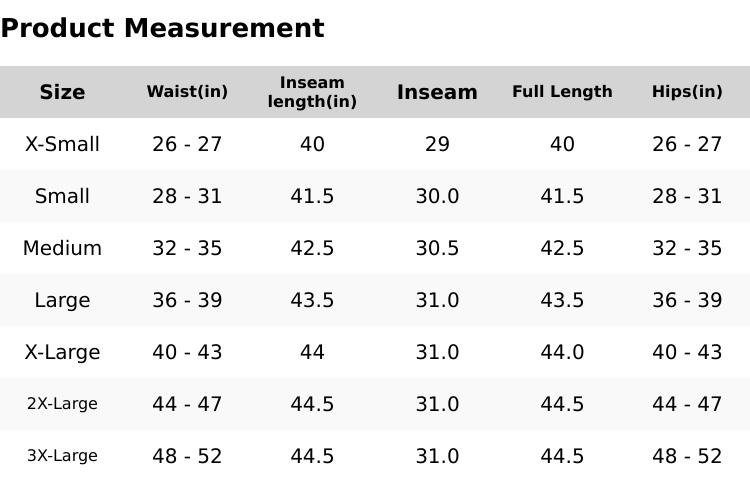Click the Waist(in) column header
The height and width of the screenshot is (482, 750).
187,92
